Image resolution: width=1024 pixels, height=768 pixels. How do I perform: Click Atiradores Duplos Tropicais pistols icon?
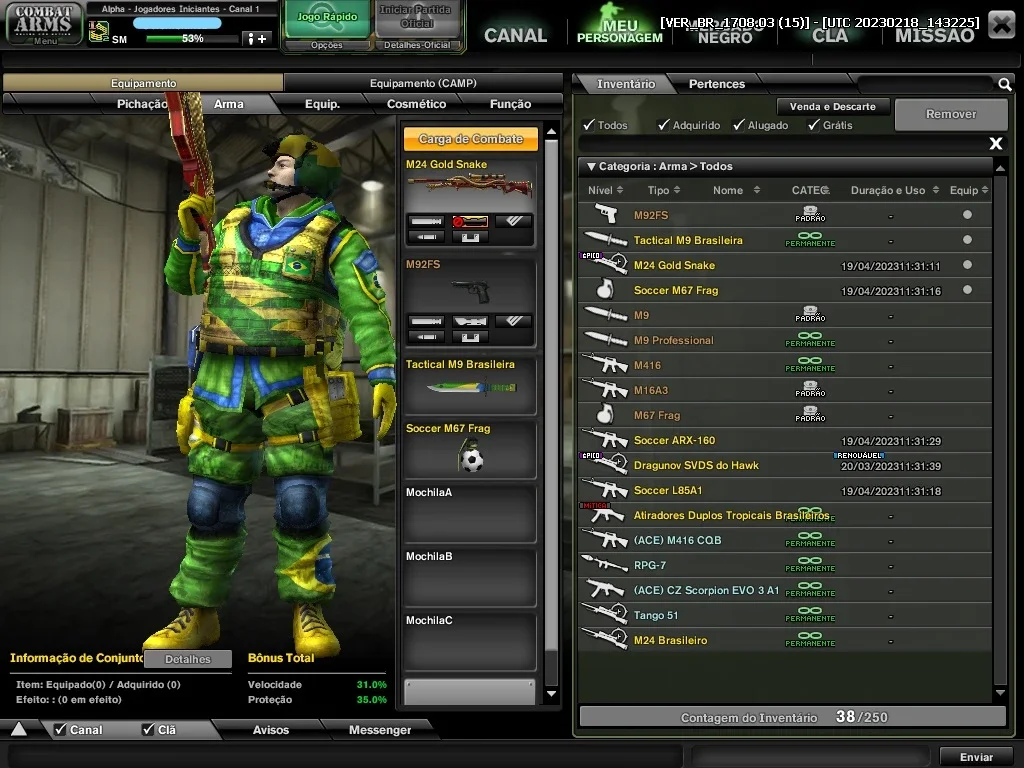[x=606, y=515]
